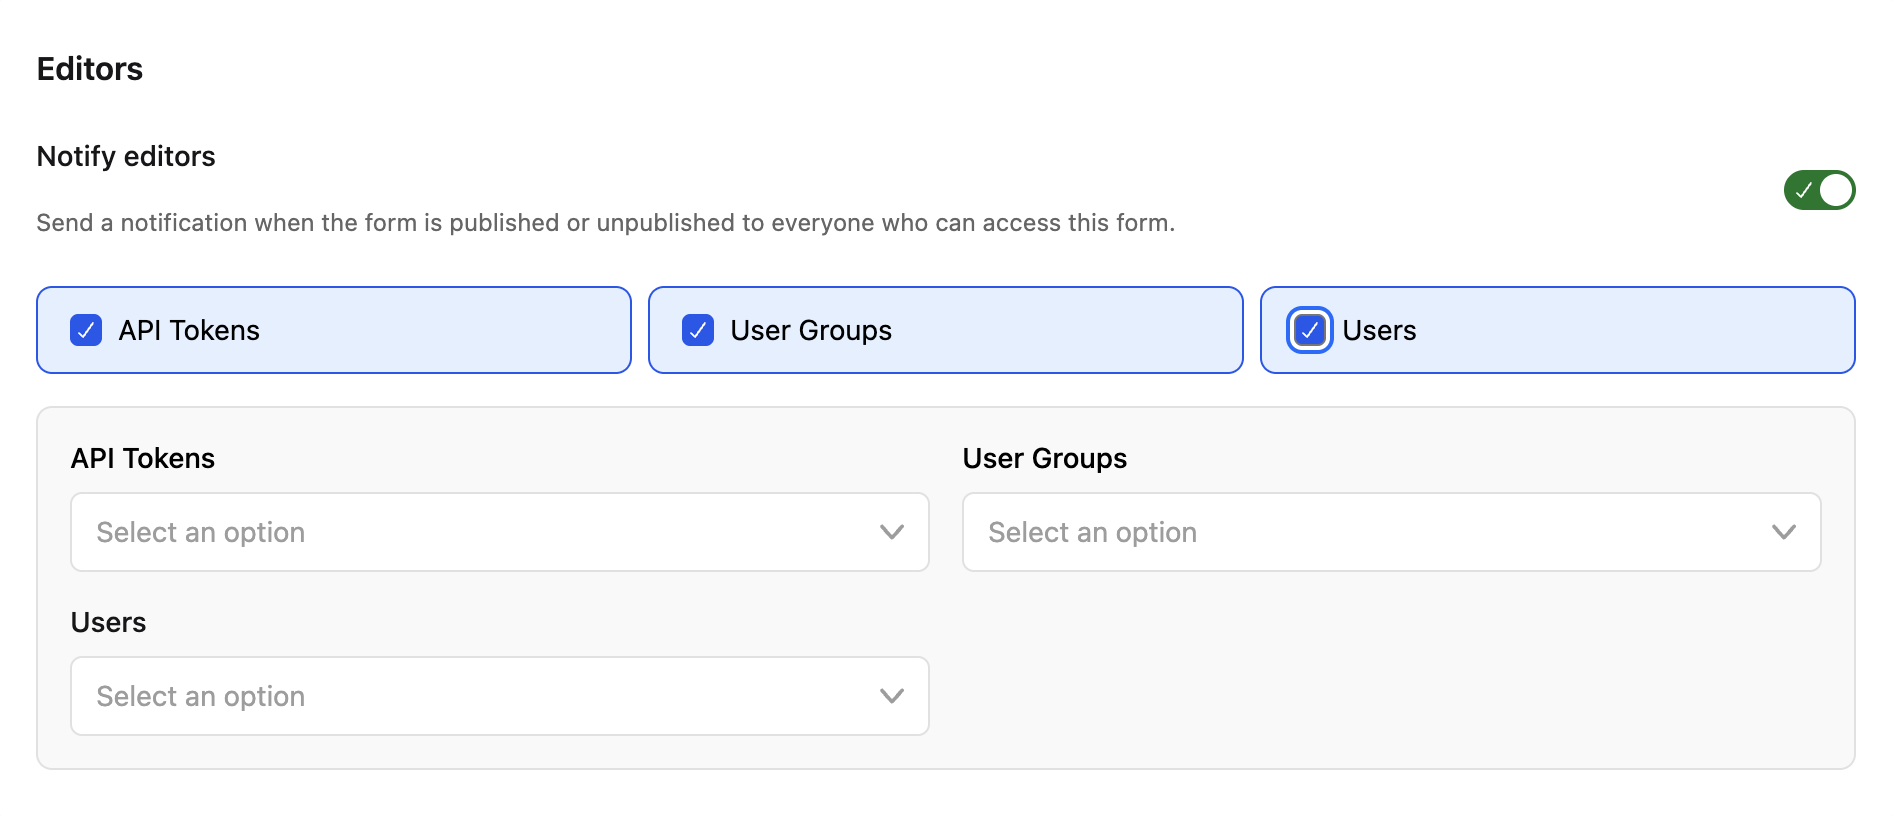1892x816 pixels.
Task: Uncheck the User Groups checkbox
Action: pyautogui.click(x=698, y=330)
